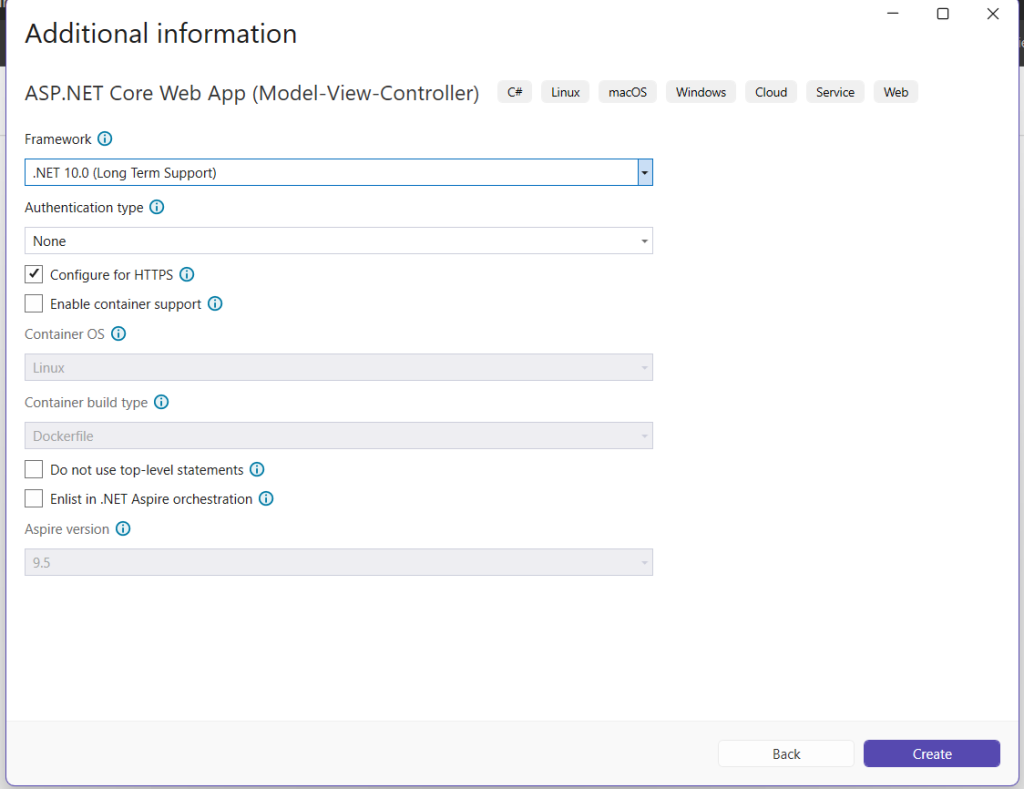Open the Framework dropdown arrow
Viewport: 1024px width, 789px height.
[x=645, y=173]
